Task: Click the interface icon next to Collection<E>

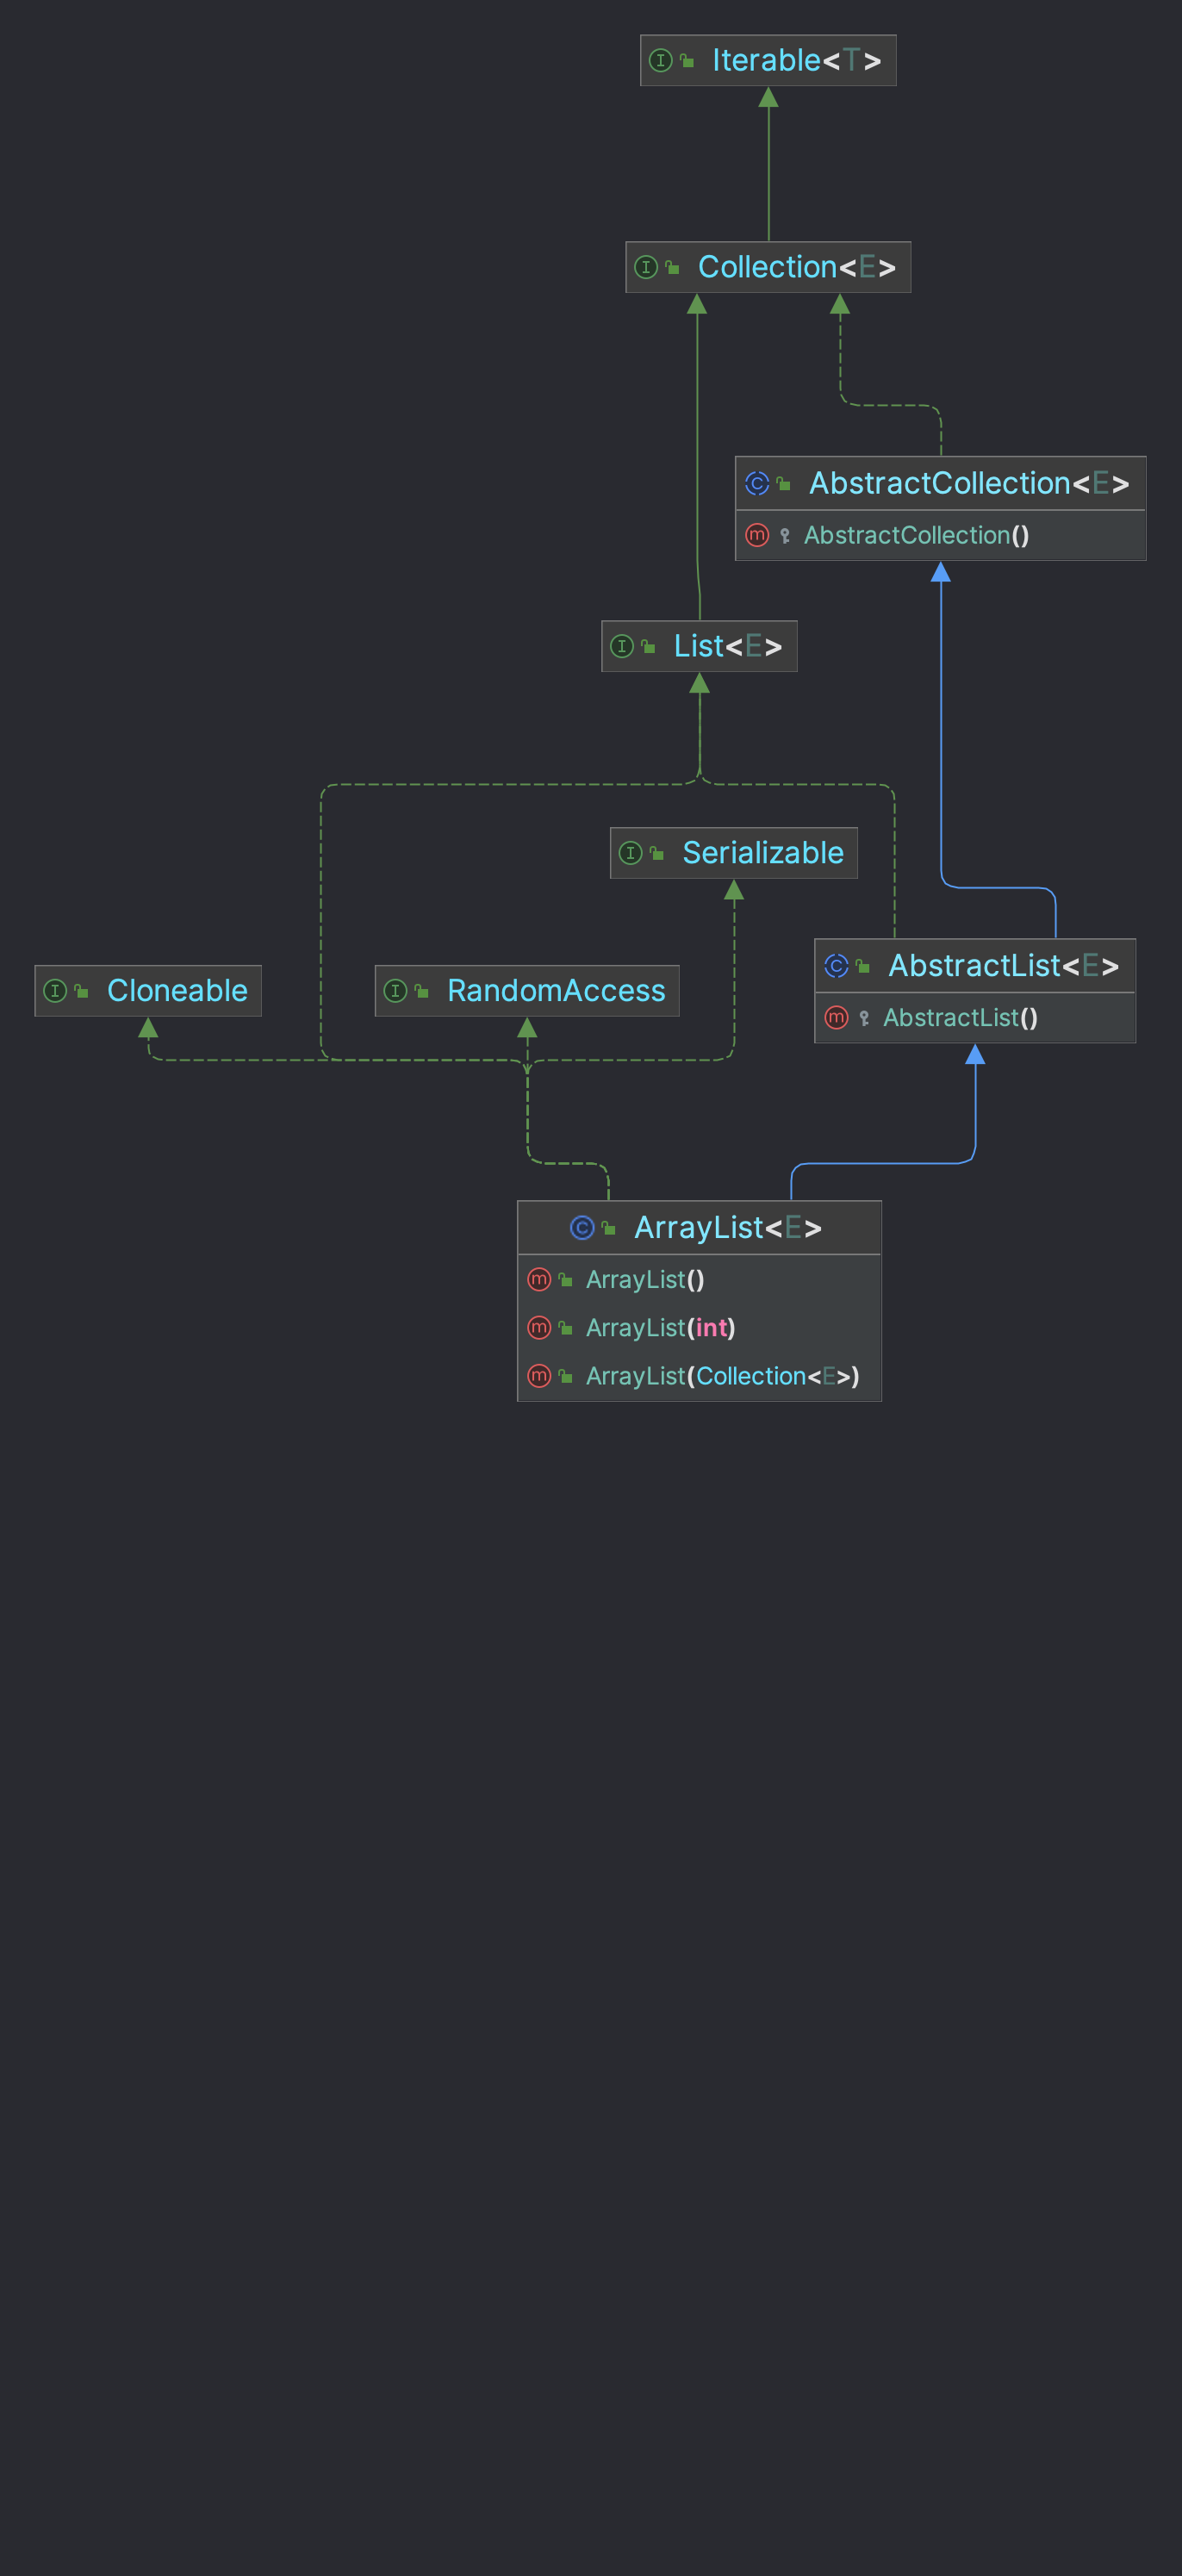Action: tap(646, 267)
